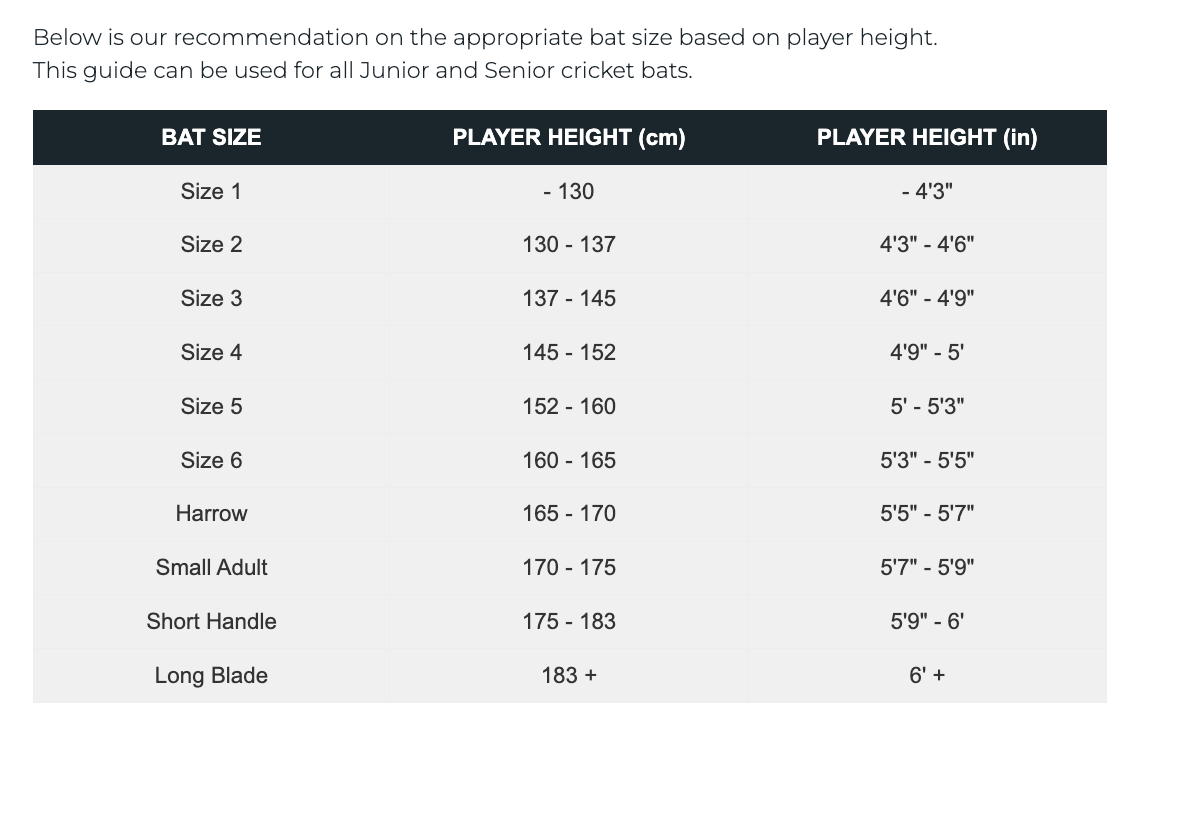
Task: Click the 4'9" - 5' inches cell
Action: 926,352
